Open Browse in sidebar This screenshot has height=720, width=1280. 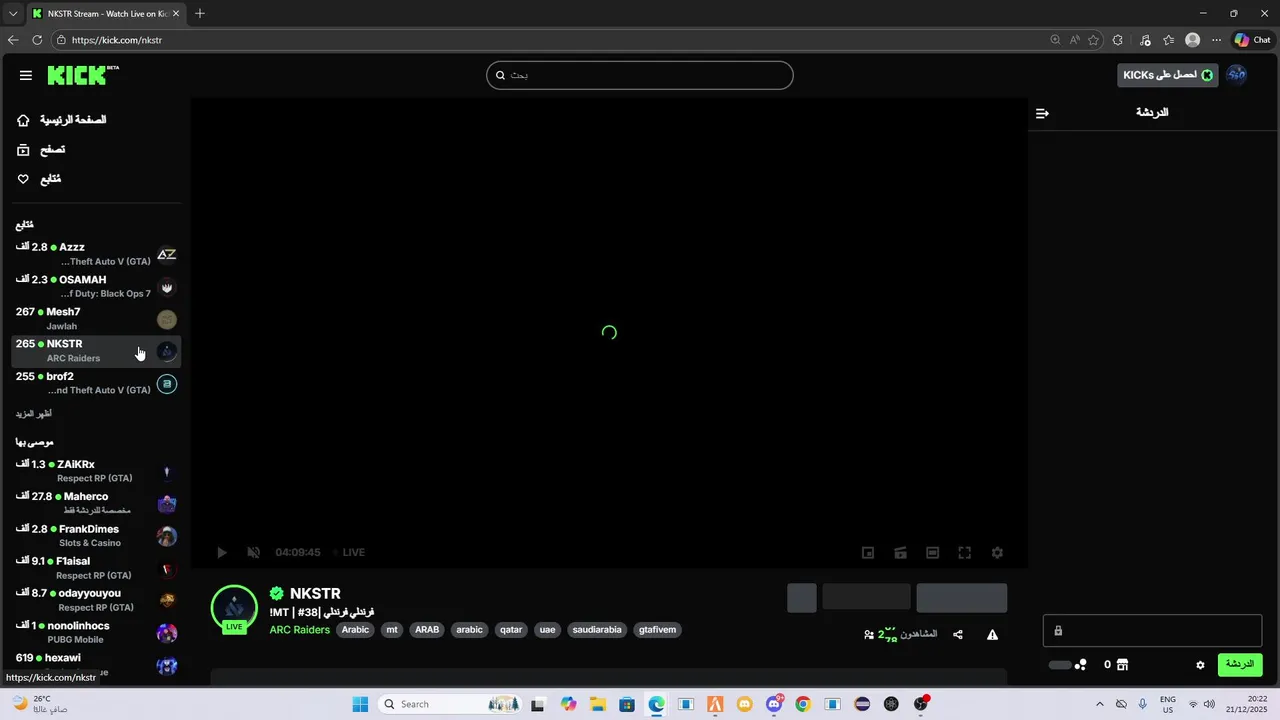click(x=42, y=149)
